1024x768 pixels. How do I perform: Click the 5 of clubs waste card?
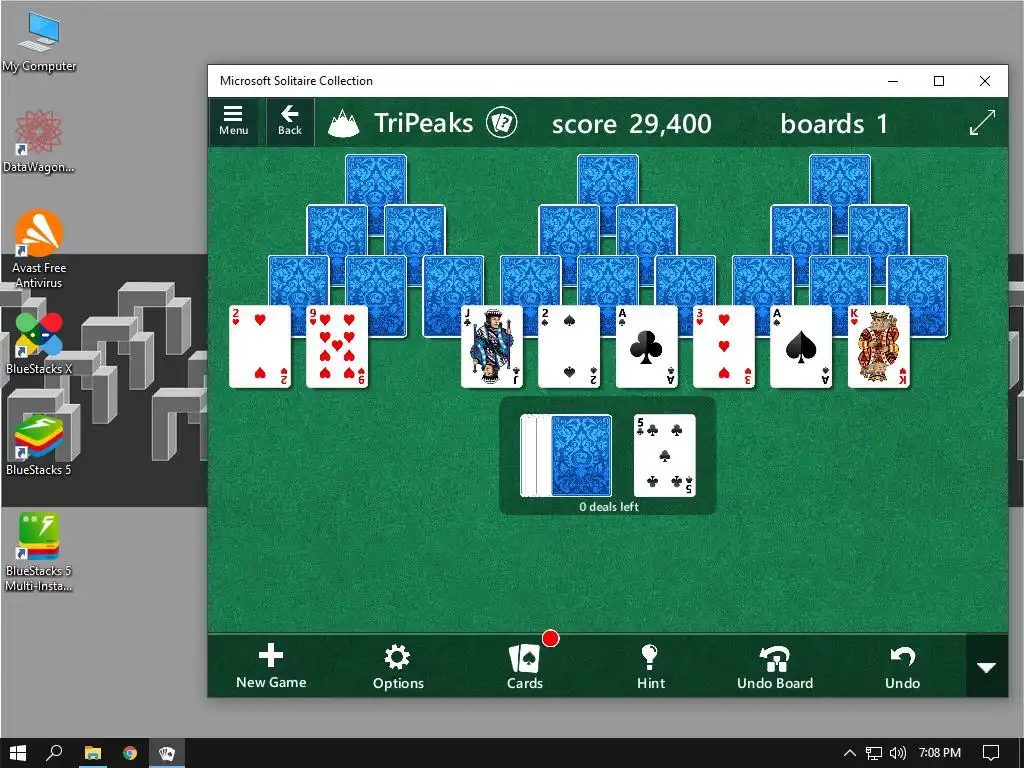(x=664, y=455)
